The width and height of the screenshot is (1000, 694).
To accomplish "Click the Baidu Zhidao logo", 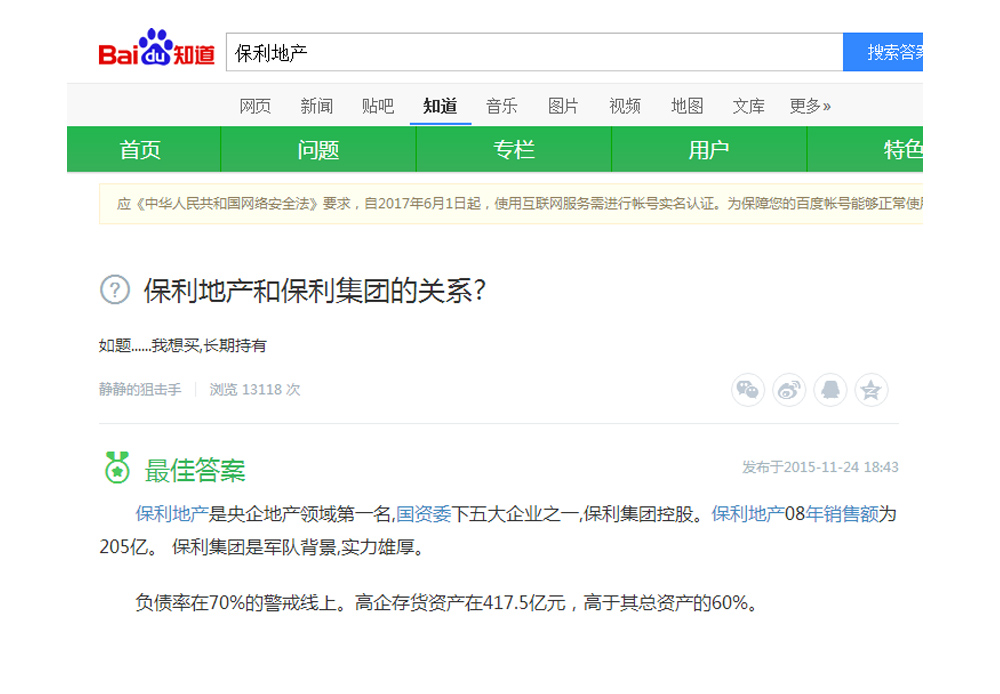I will [x=156, y=48].
